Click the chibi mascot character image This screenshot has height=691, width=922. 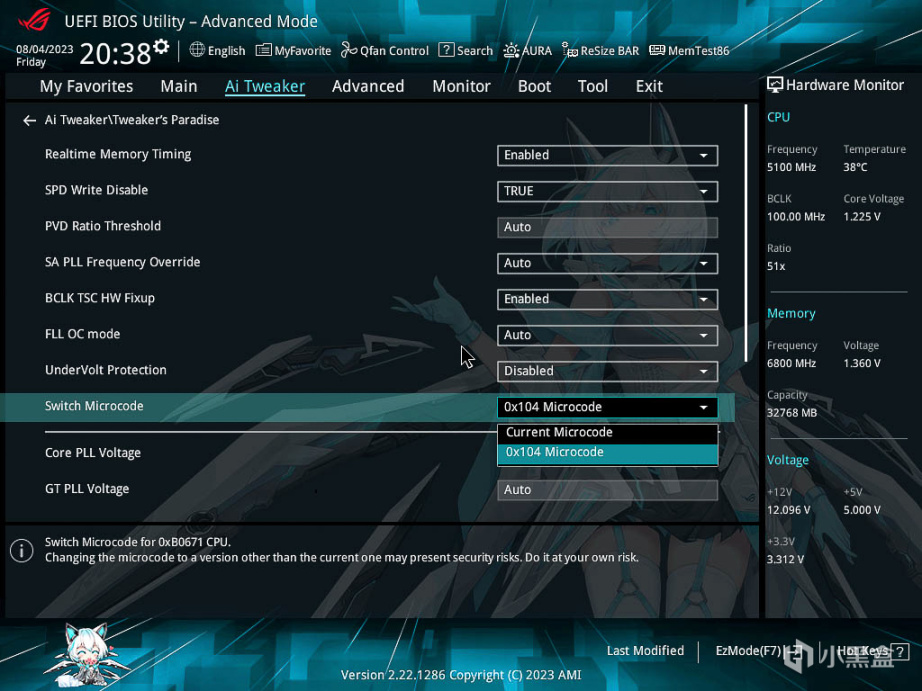88,654
